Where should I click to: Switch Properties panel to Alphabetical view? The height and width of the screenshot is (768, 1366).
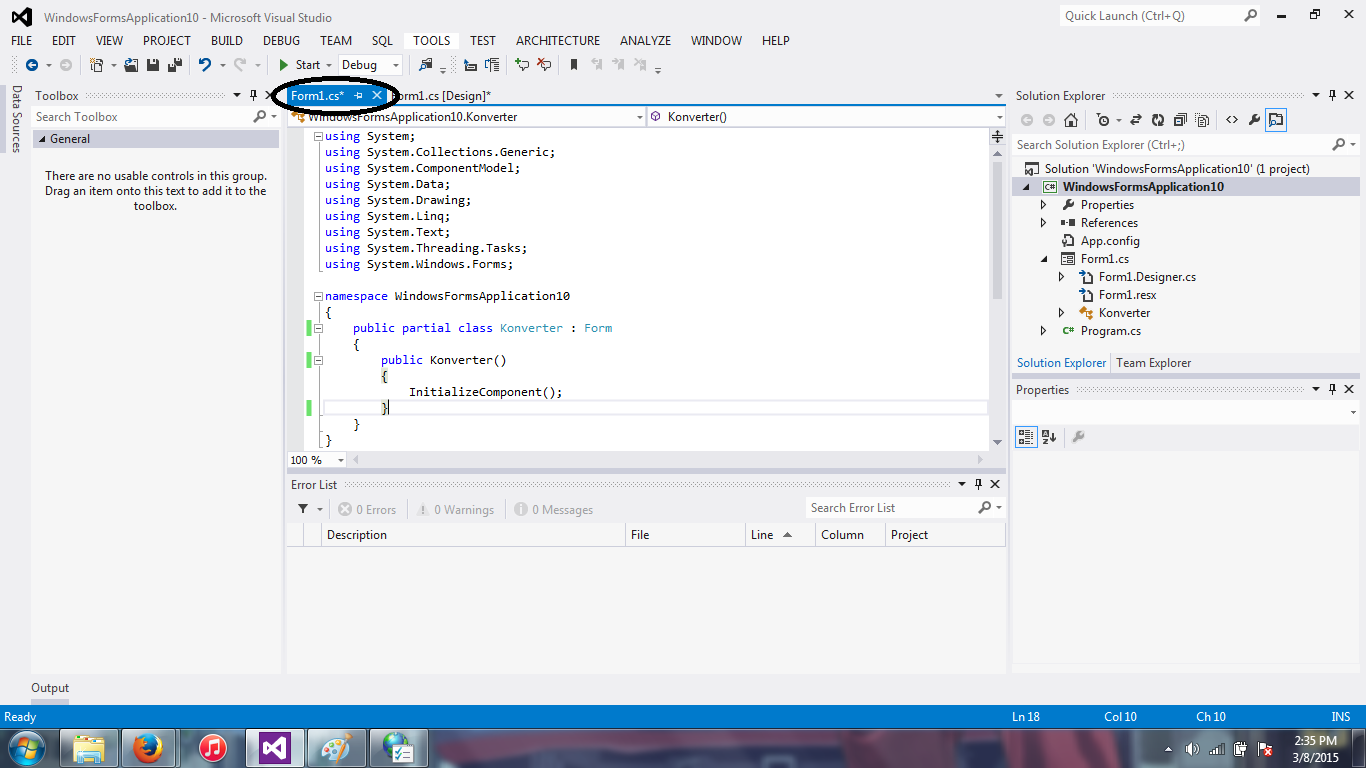[1049, 437]
